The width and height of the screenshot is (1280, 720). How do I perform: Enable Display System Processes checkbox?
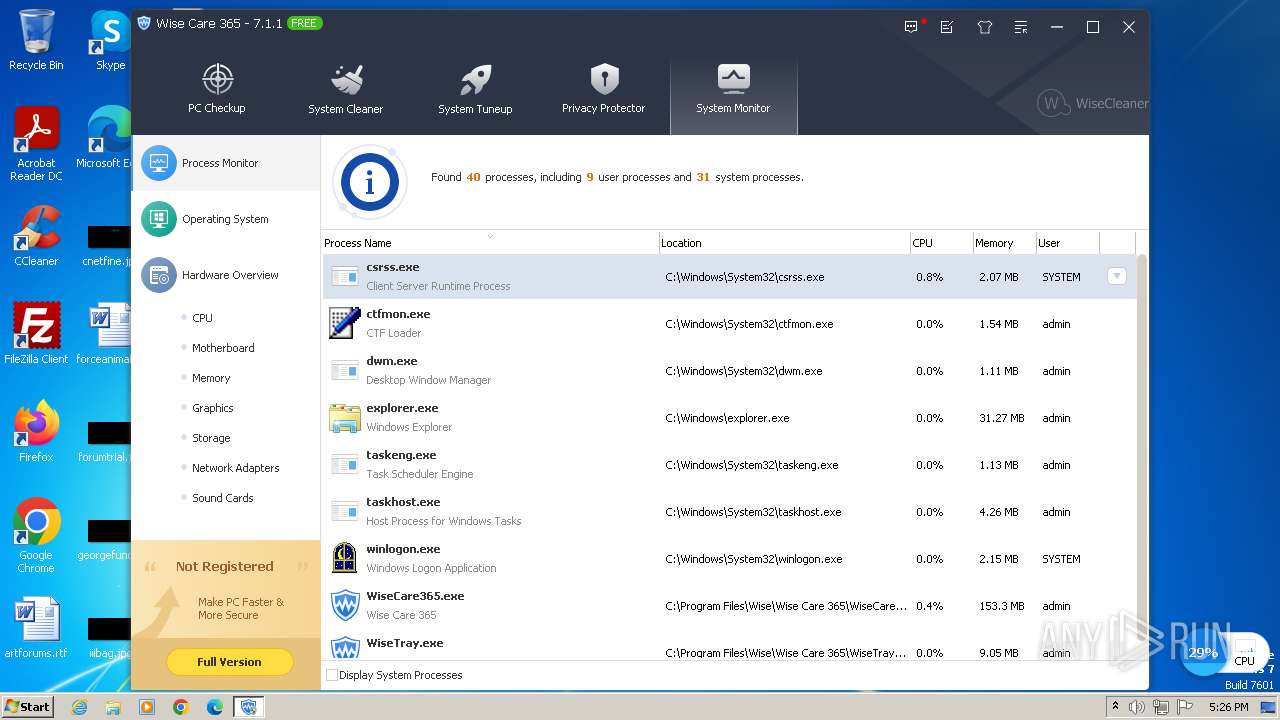[x=332, y=675]
